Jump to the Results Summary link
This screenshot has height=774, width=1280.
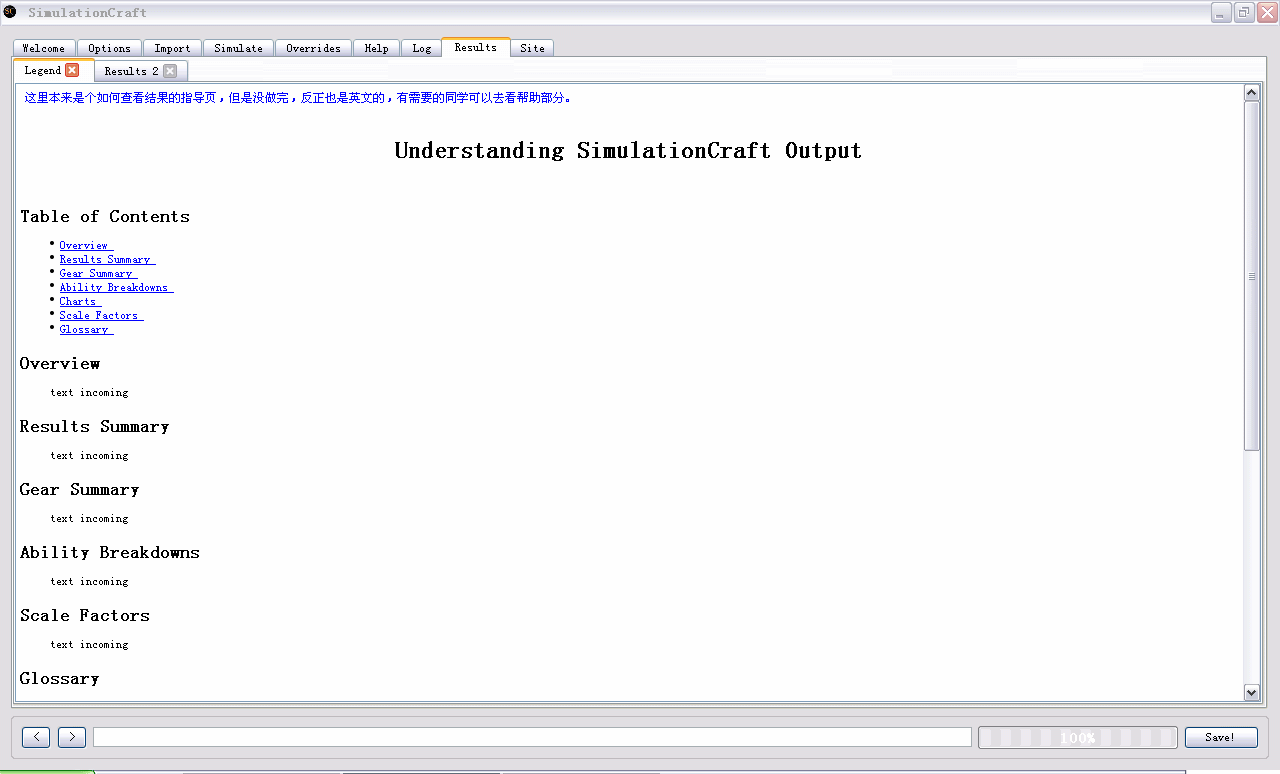(107, 259)
